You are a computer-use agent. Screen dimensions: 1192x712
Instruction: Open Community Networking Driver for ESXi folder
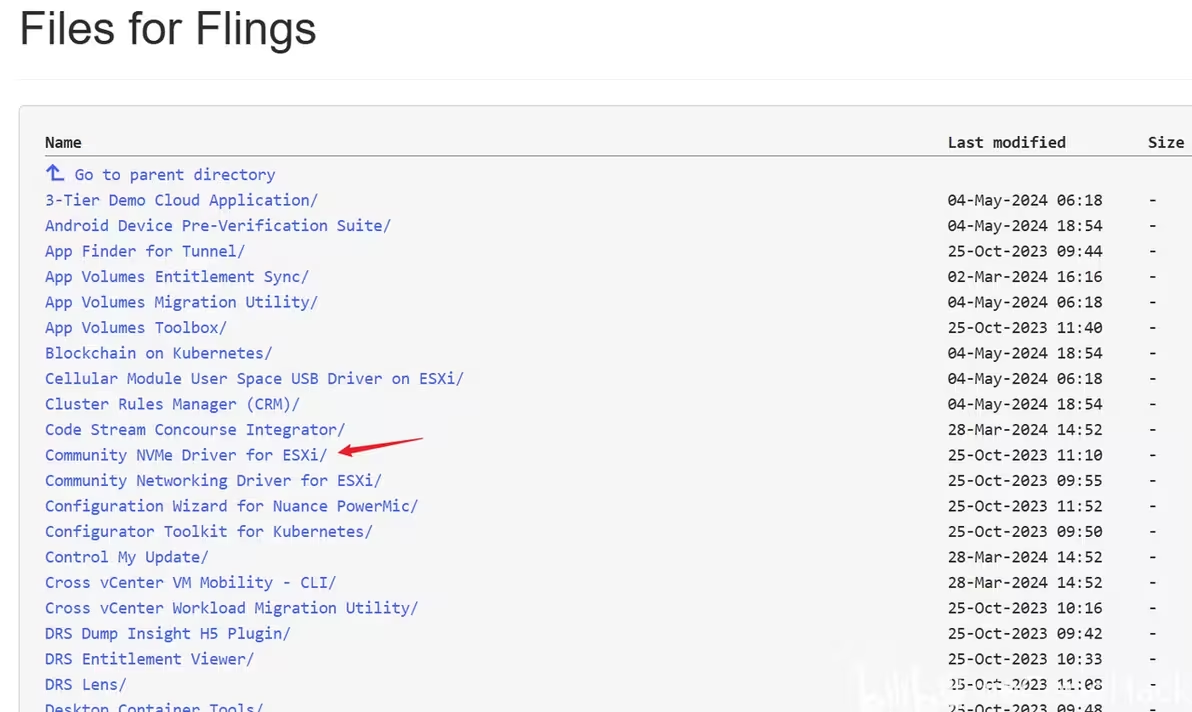[x=213, y=481]
